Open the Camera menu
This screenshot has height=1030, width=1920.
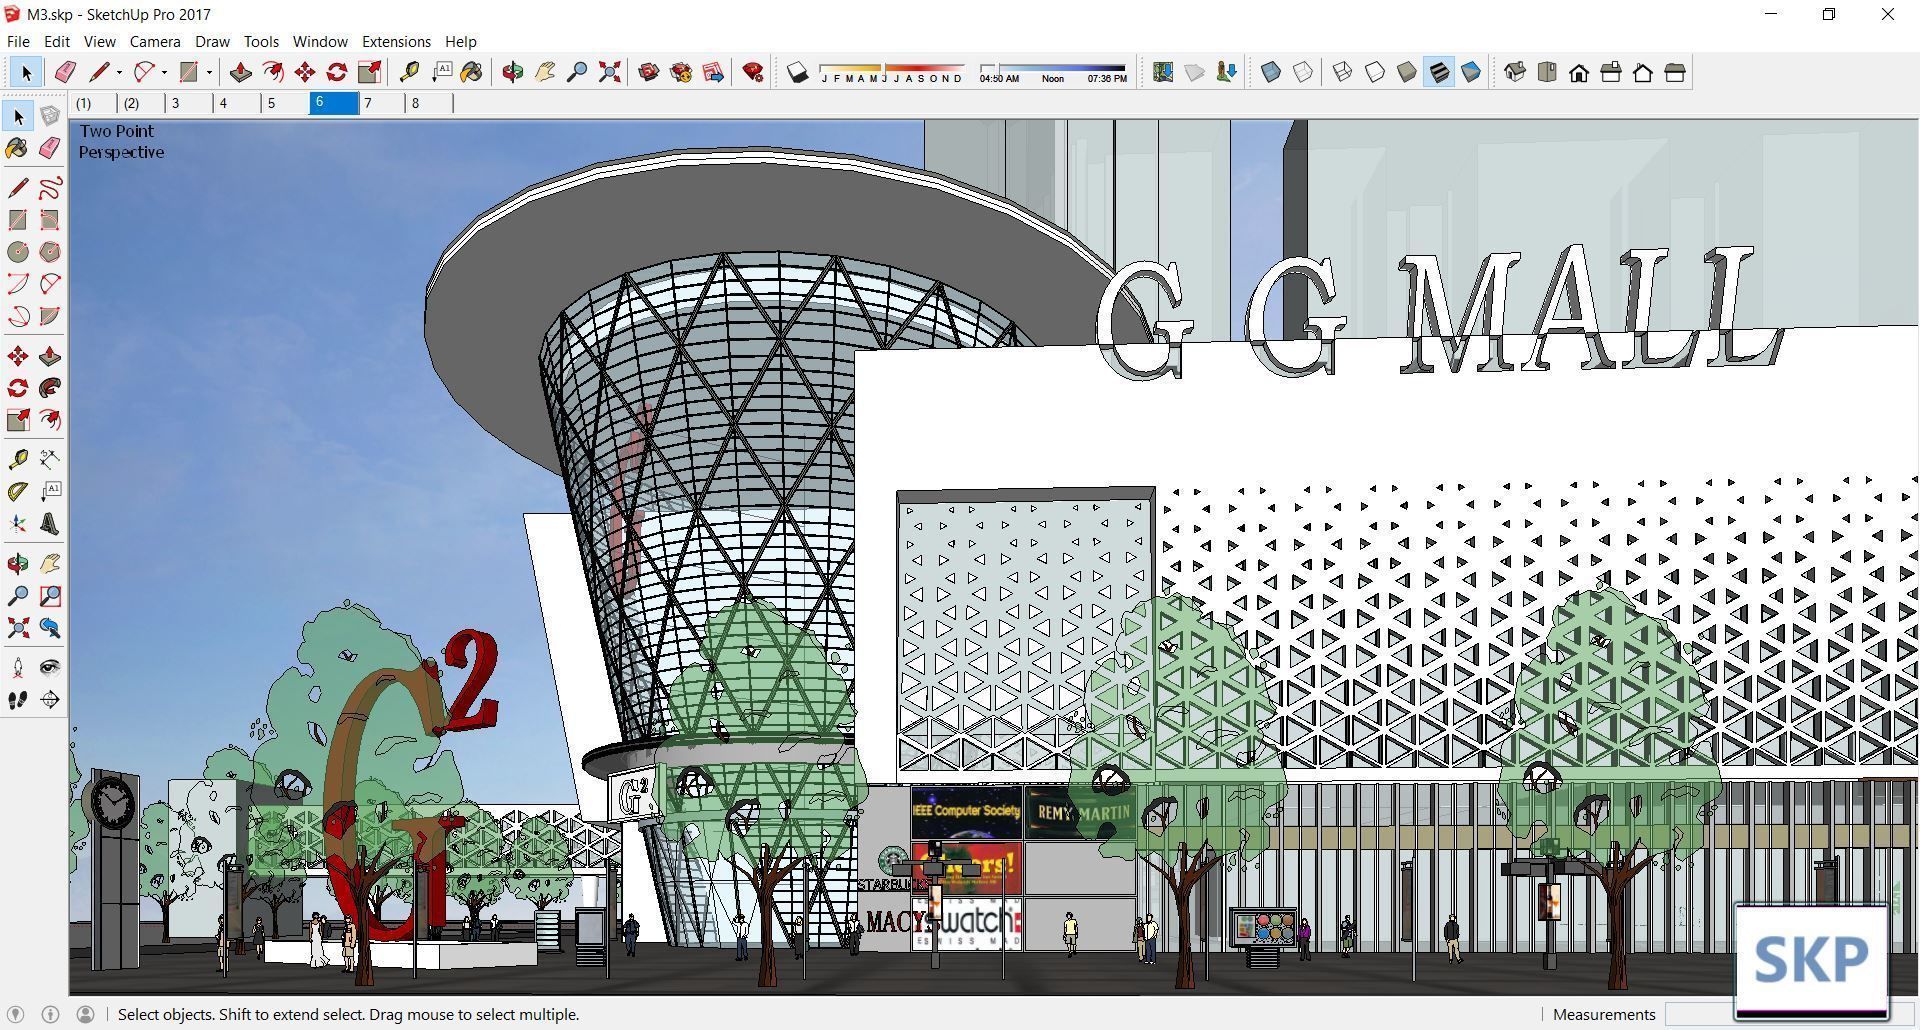(154, 41)
